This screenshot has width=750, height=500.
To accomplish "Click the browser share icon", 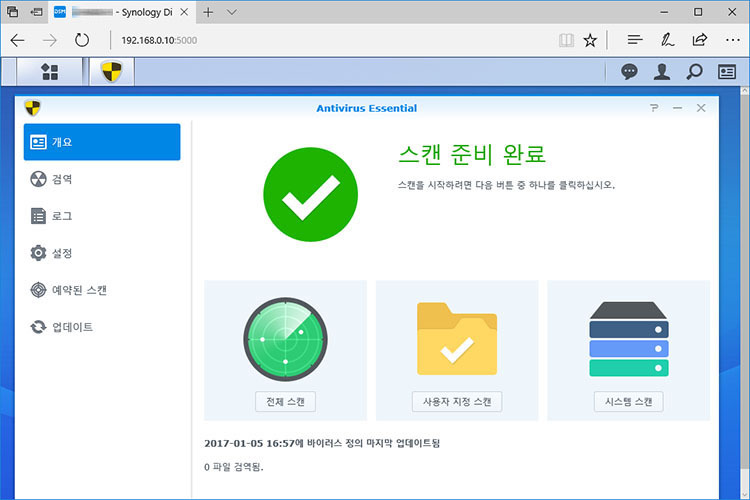I will (699, 40).
